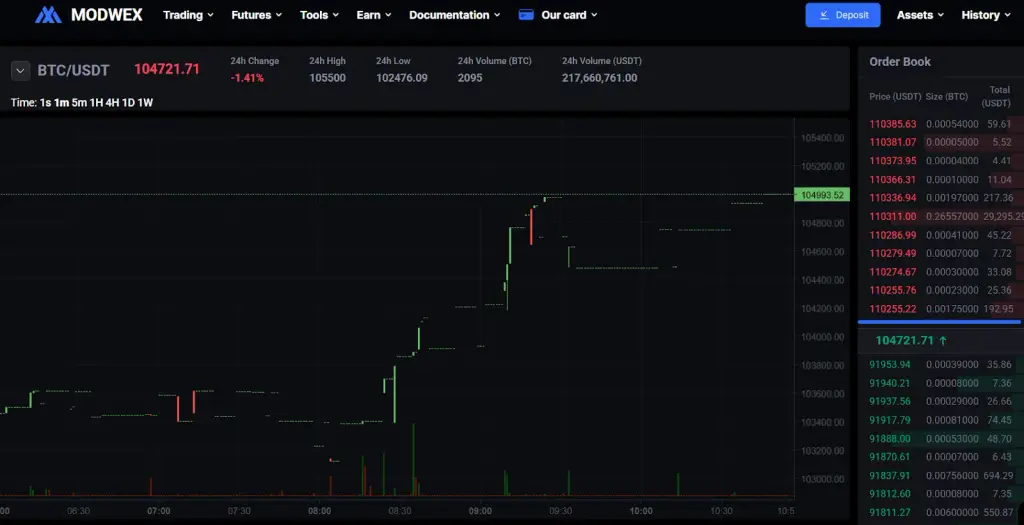Click the 09:00 time axis label

(480, 511)
